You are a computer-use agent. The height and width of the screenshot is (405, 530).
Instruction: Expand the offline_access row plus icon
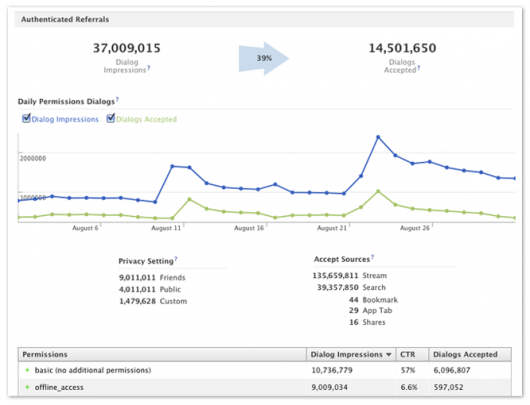click(x=27, y=387)
